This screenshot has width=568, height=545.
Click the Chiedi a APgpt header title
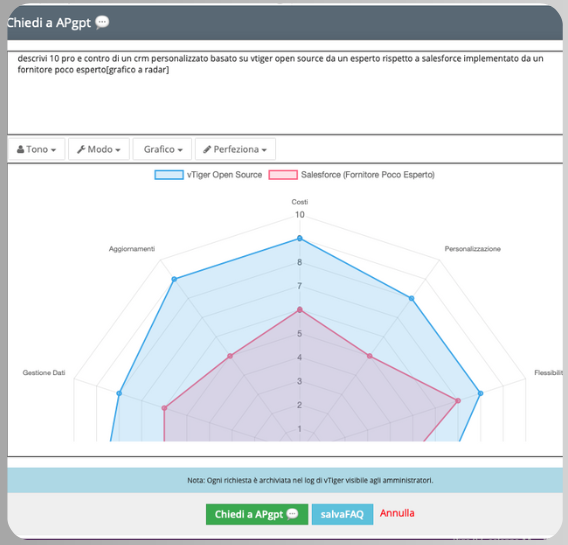[49, 23]
